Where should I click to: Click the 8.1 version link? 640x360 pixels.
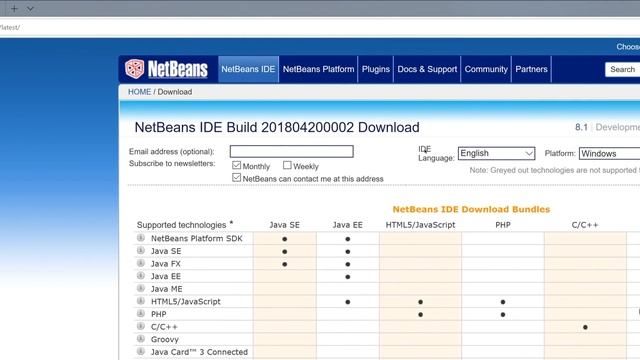coord(581,127)
